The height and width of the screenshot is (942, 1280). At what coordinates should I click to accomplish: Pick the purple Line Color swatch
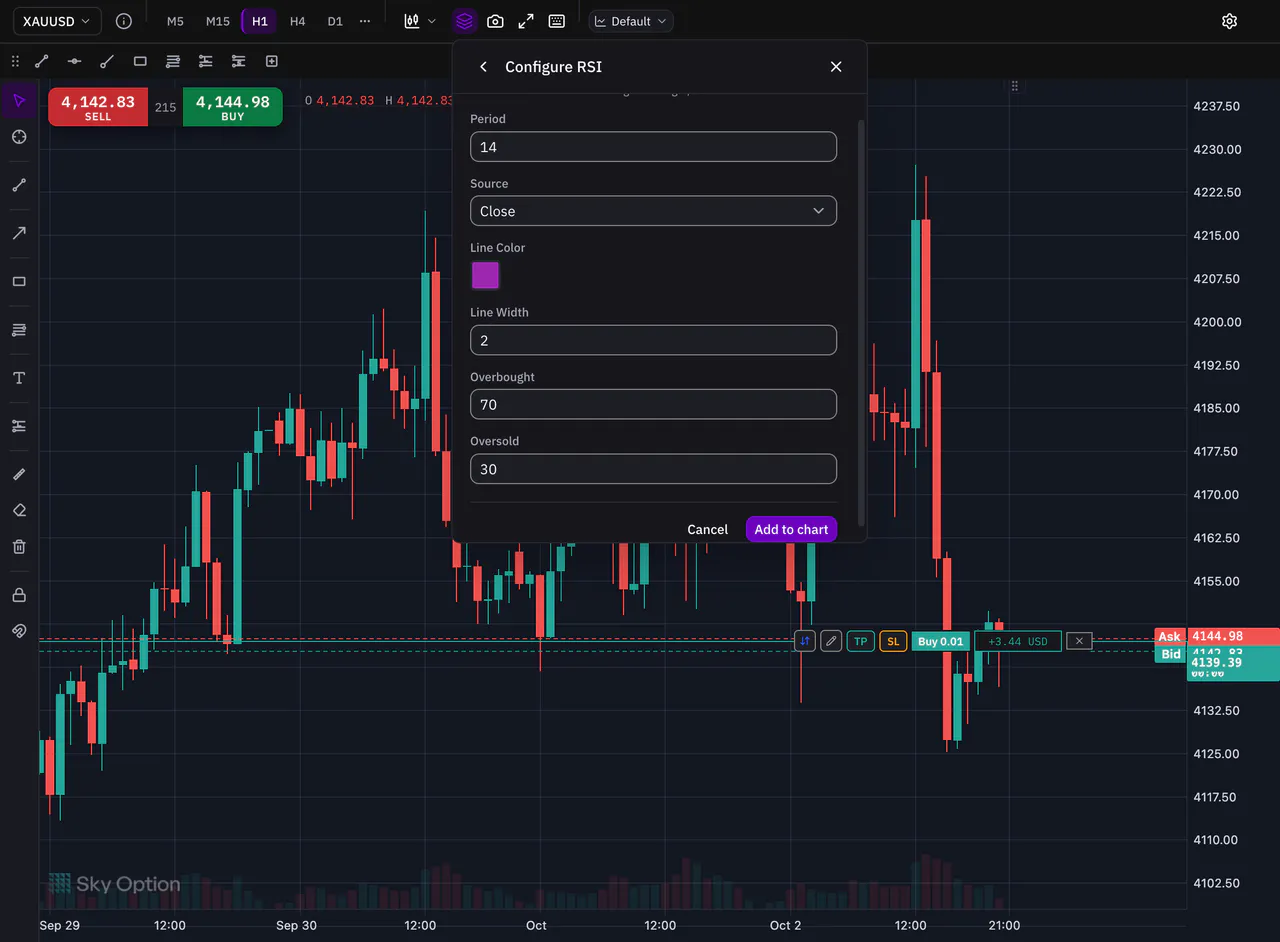point(485,275)
